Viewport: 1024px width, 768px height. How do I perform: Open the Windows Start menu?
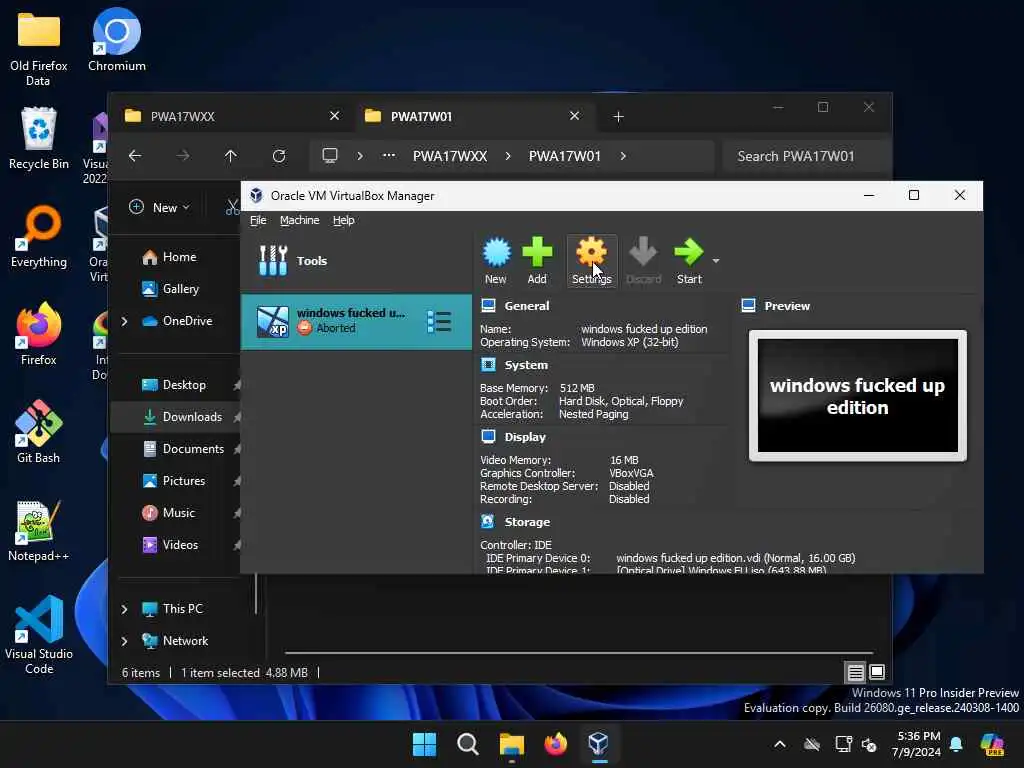pos(424,744)
